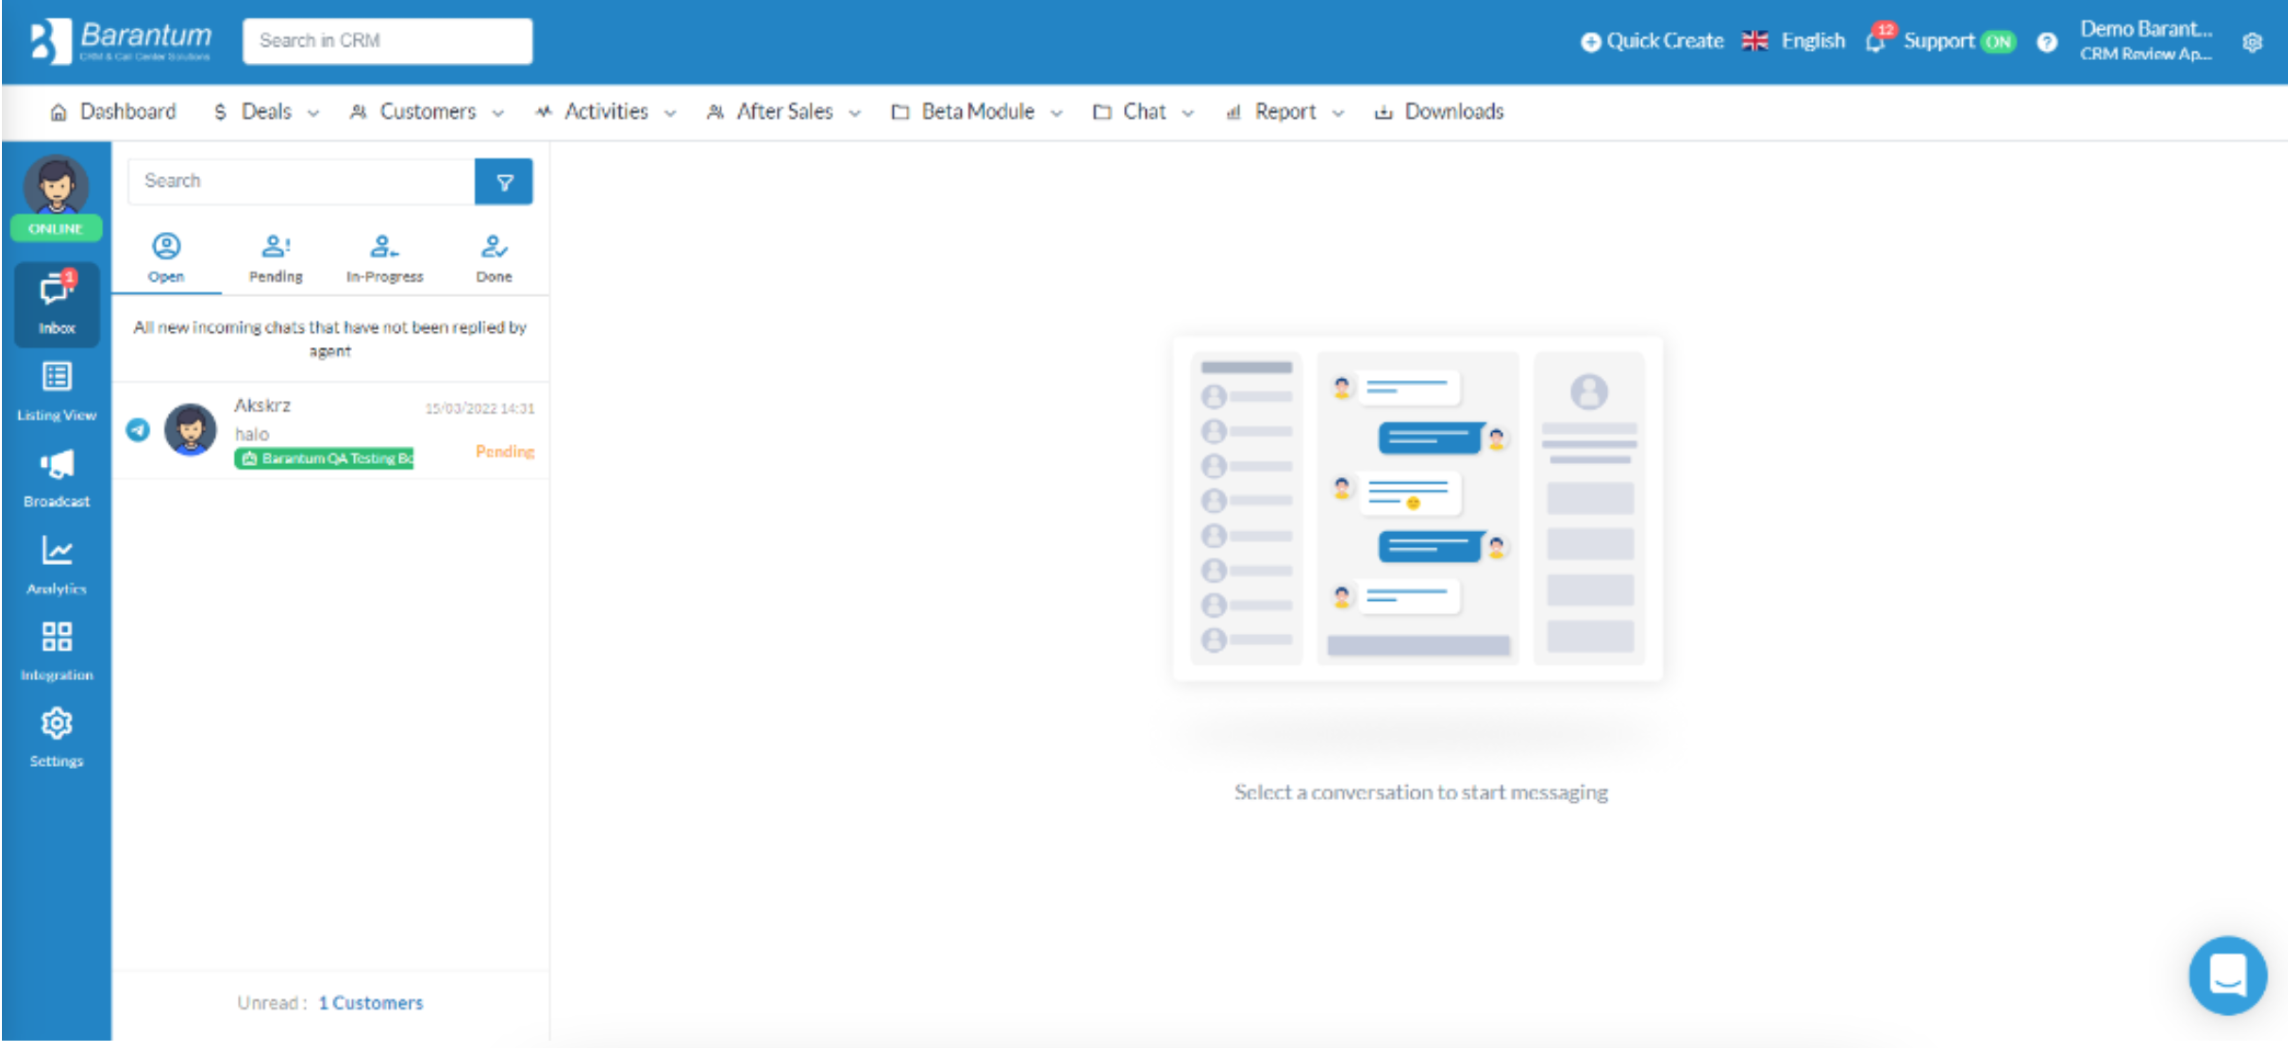Open Downloads in navbar
Screen dimensions: 2288x1048
click(x=1454, y=112)
